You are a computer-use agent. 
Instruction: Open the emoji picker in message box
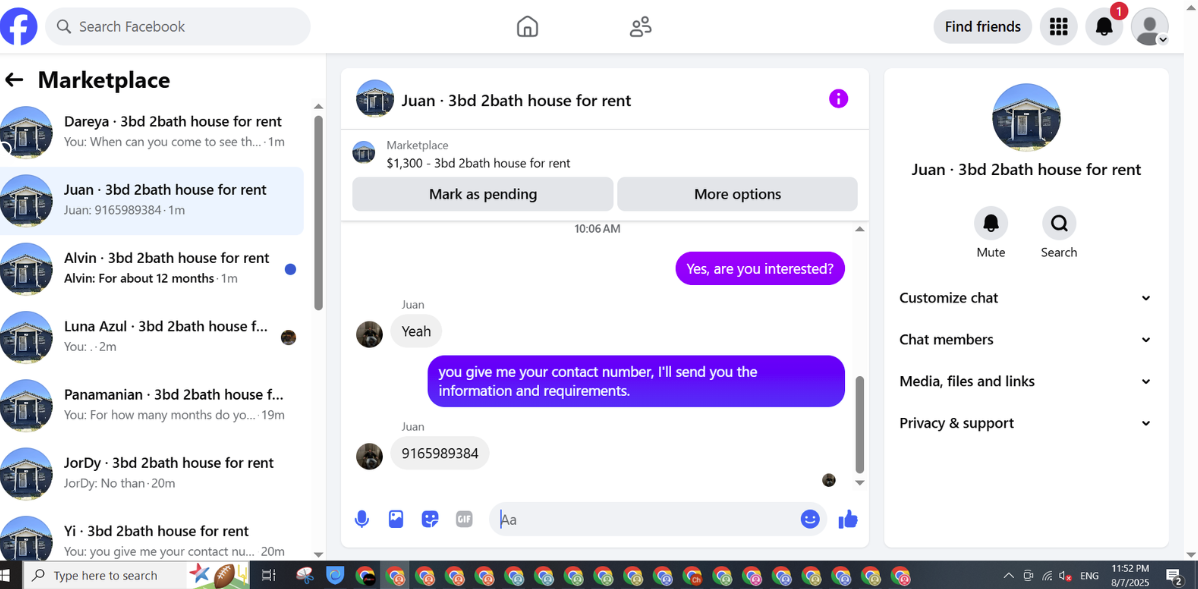810,519
